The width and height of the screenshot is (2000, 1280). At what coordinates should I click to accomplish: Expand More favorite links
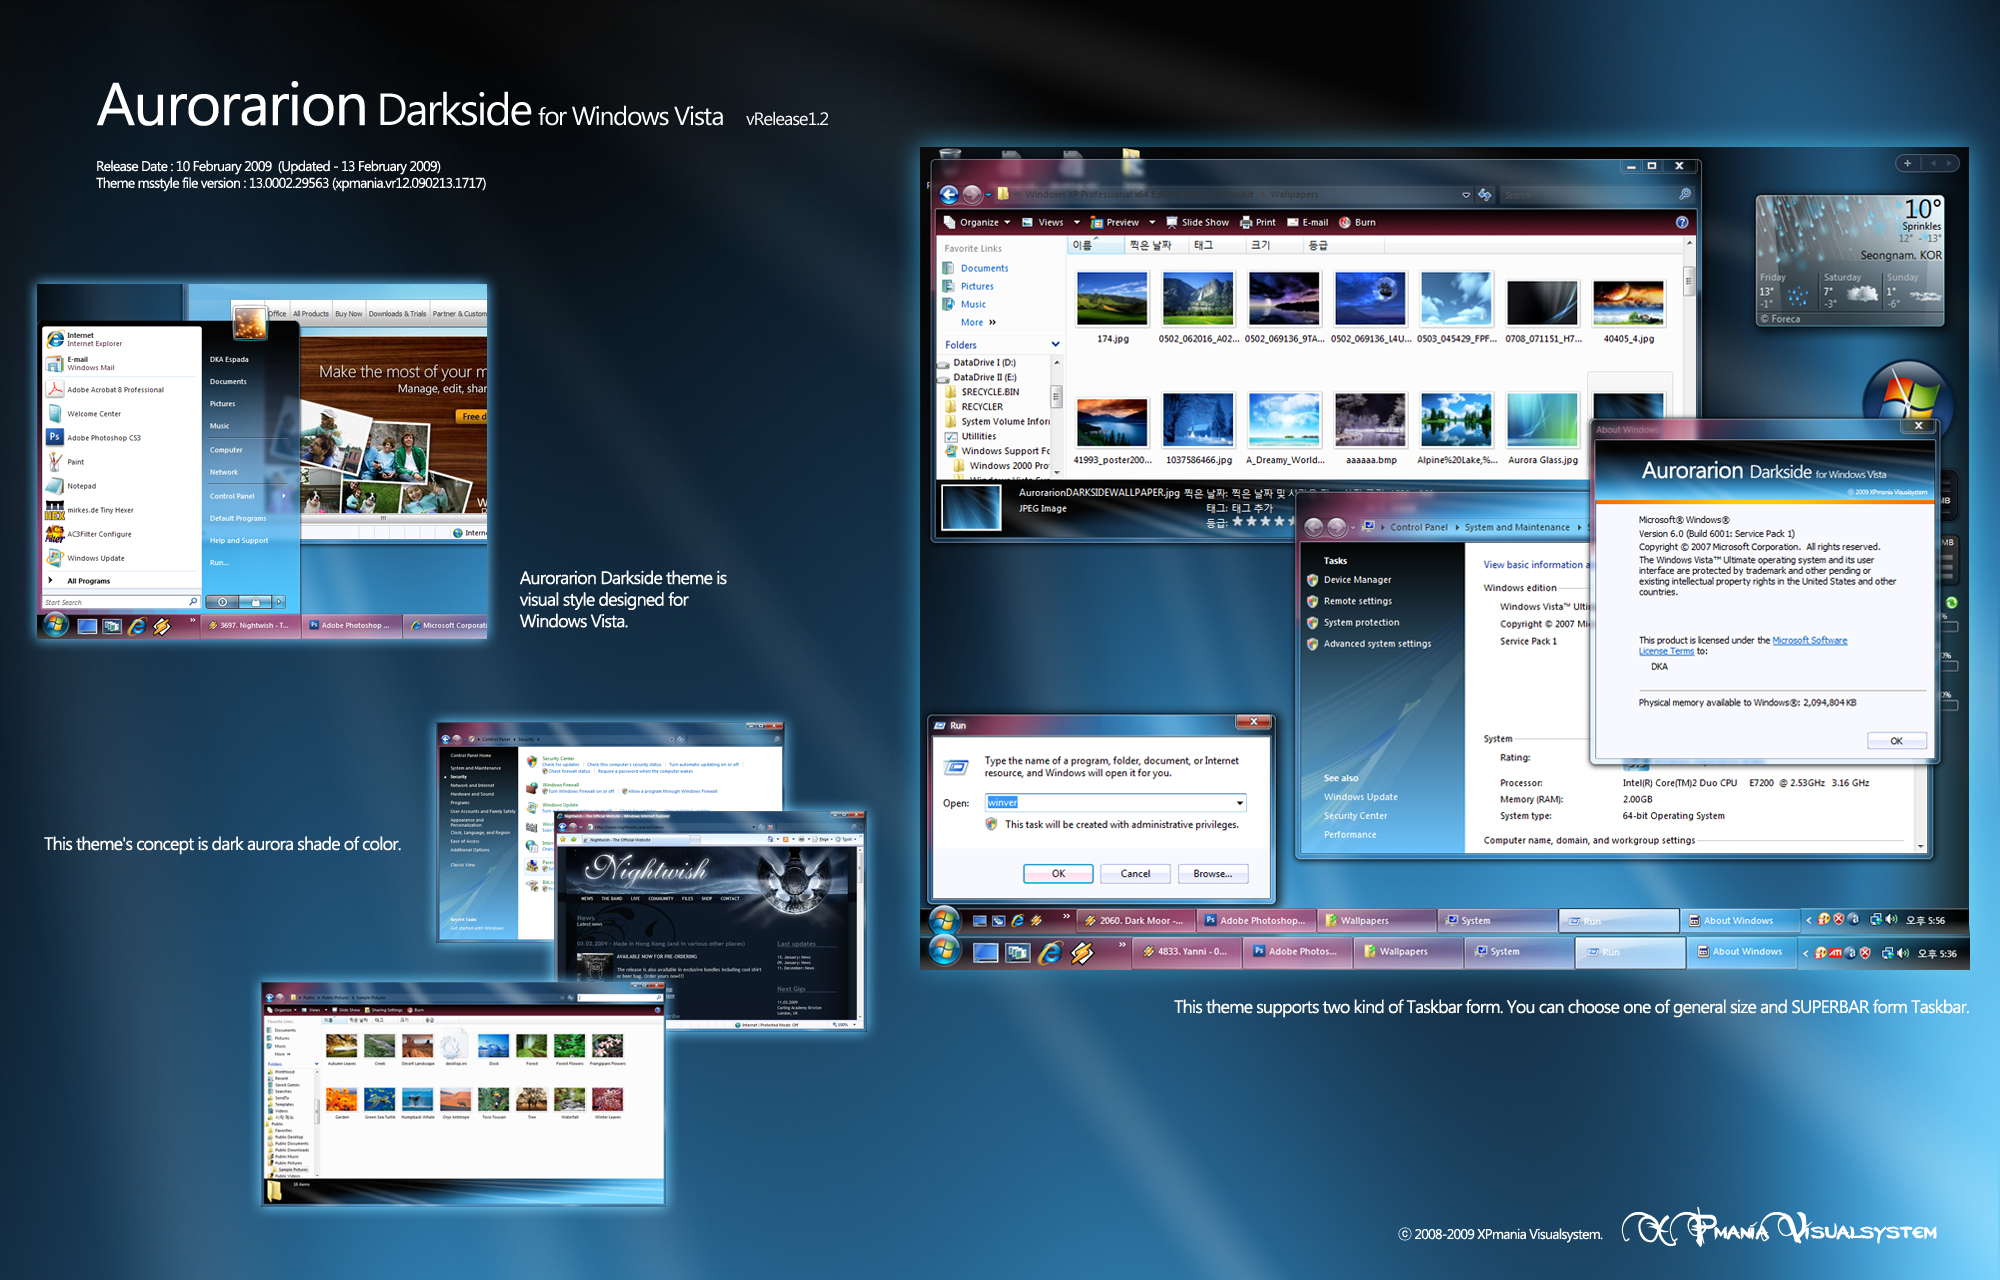[x=979, y=322]
